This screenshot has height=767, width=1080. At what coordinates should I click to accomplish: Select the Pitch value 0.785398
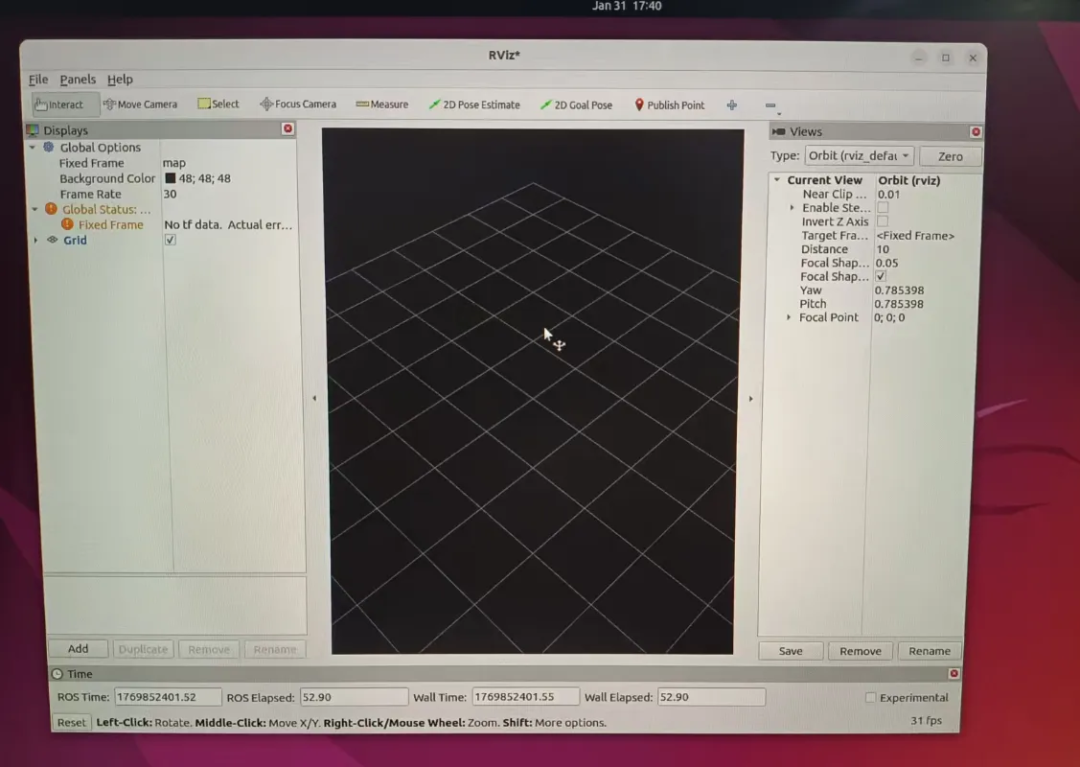point(899,304)
